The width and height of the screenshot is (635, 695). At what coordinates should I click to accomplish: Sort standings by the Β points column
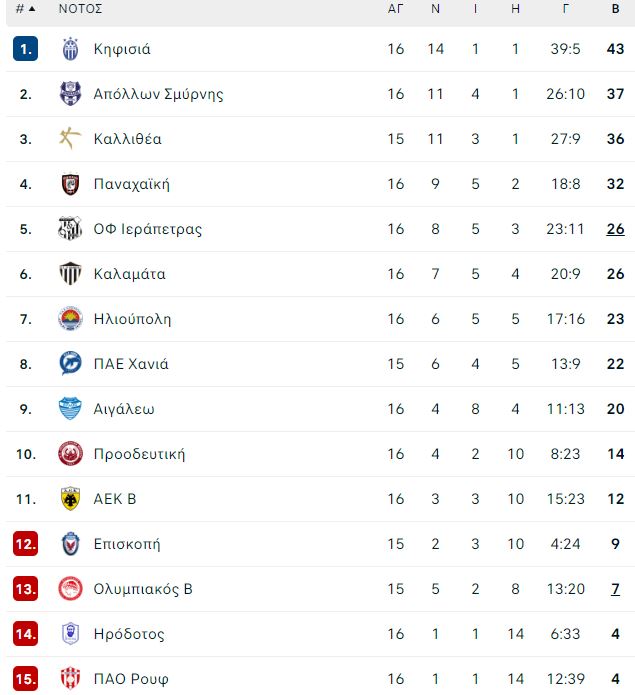(616, 9)
